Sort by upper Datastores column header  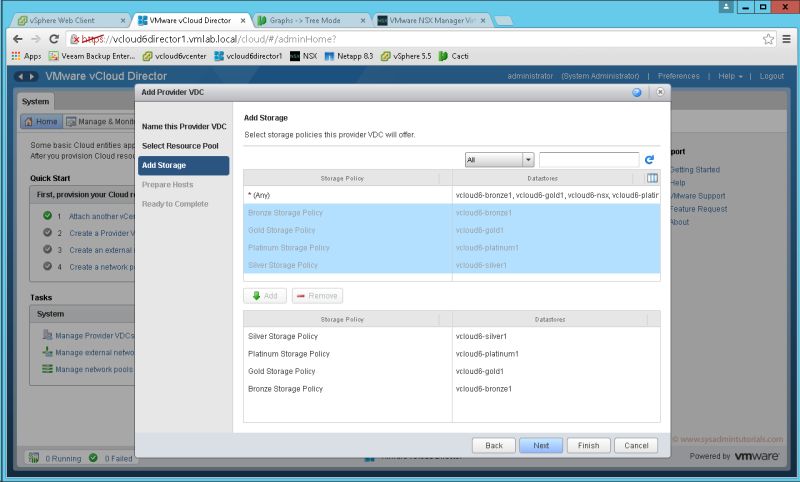[x=542, y=179]
